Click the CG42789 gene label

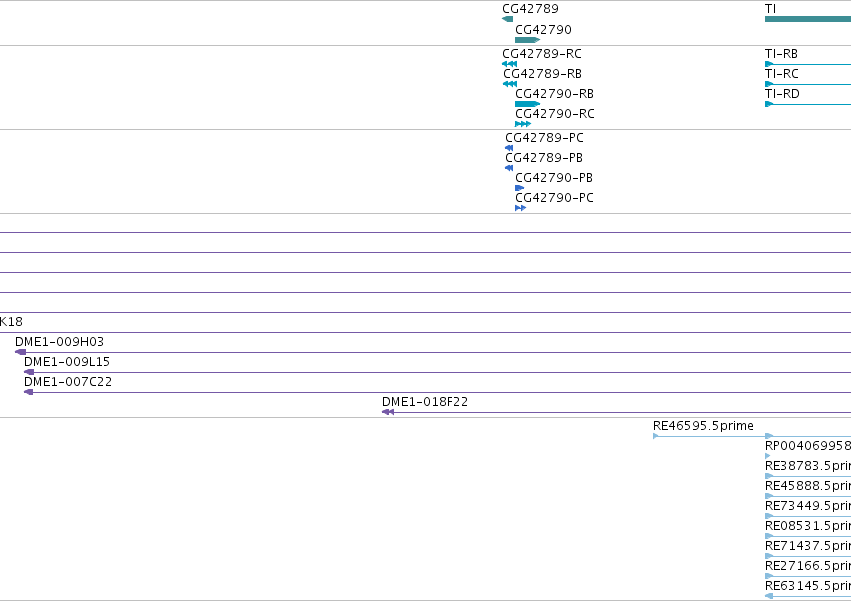530,9
